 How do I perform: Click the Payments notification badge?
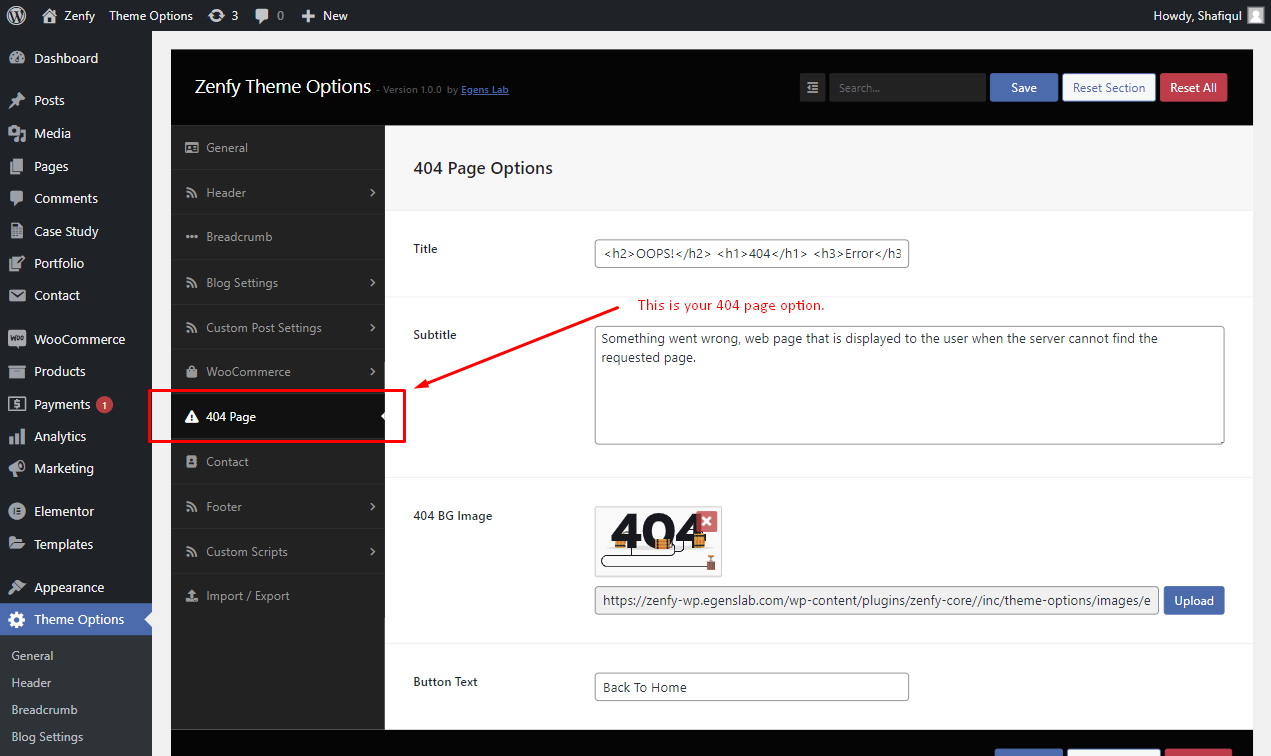(105, 404)
